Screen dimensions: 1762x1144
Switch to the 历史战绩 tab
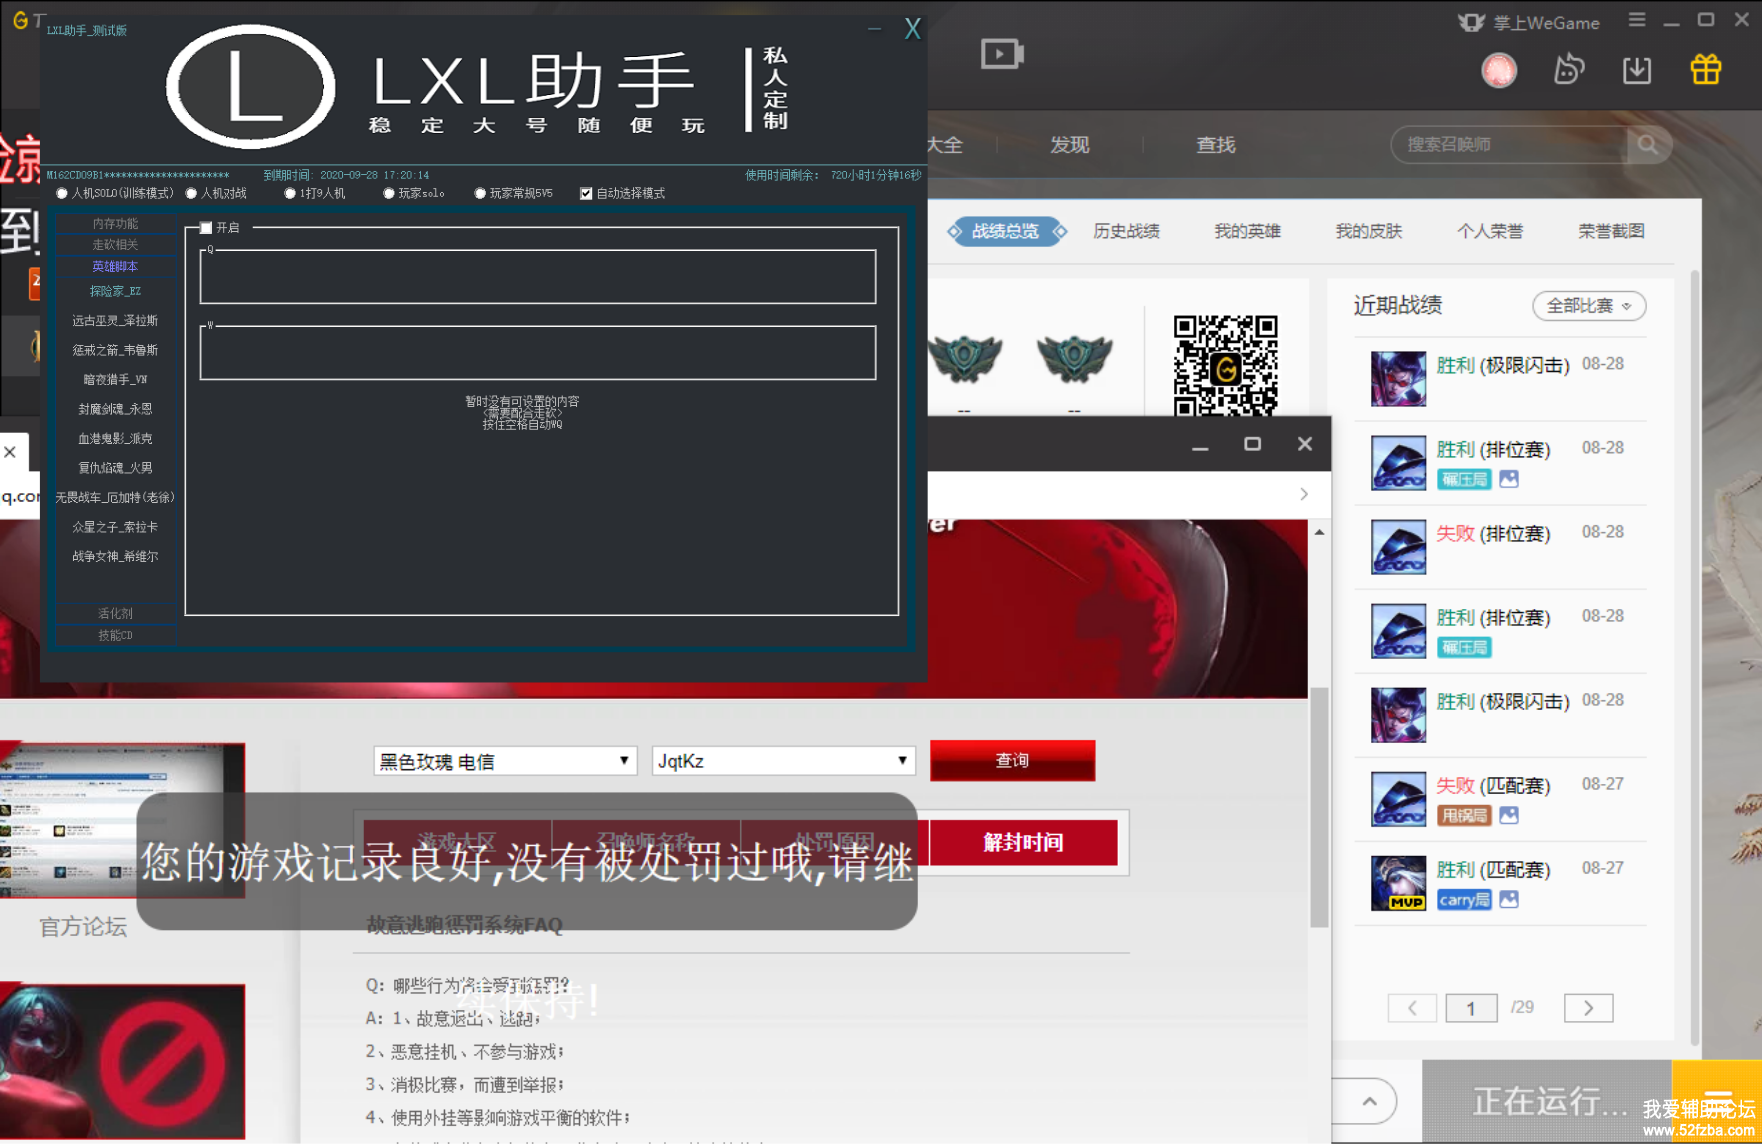(x=1126, y=231)
